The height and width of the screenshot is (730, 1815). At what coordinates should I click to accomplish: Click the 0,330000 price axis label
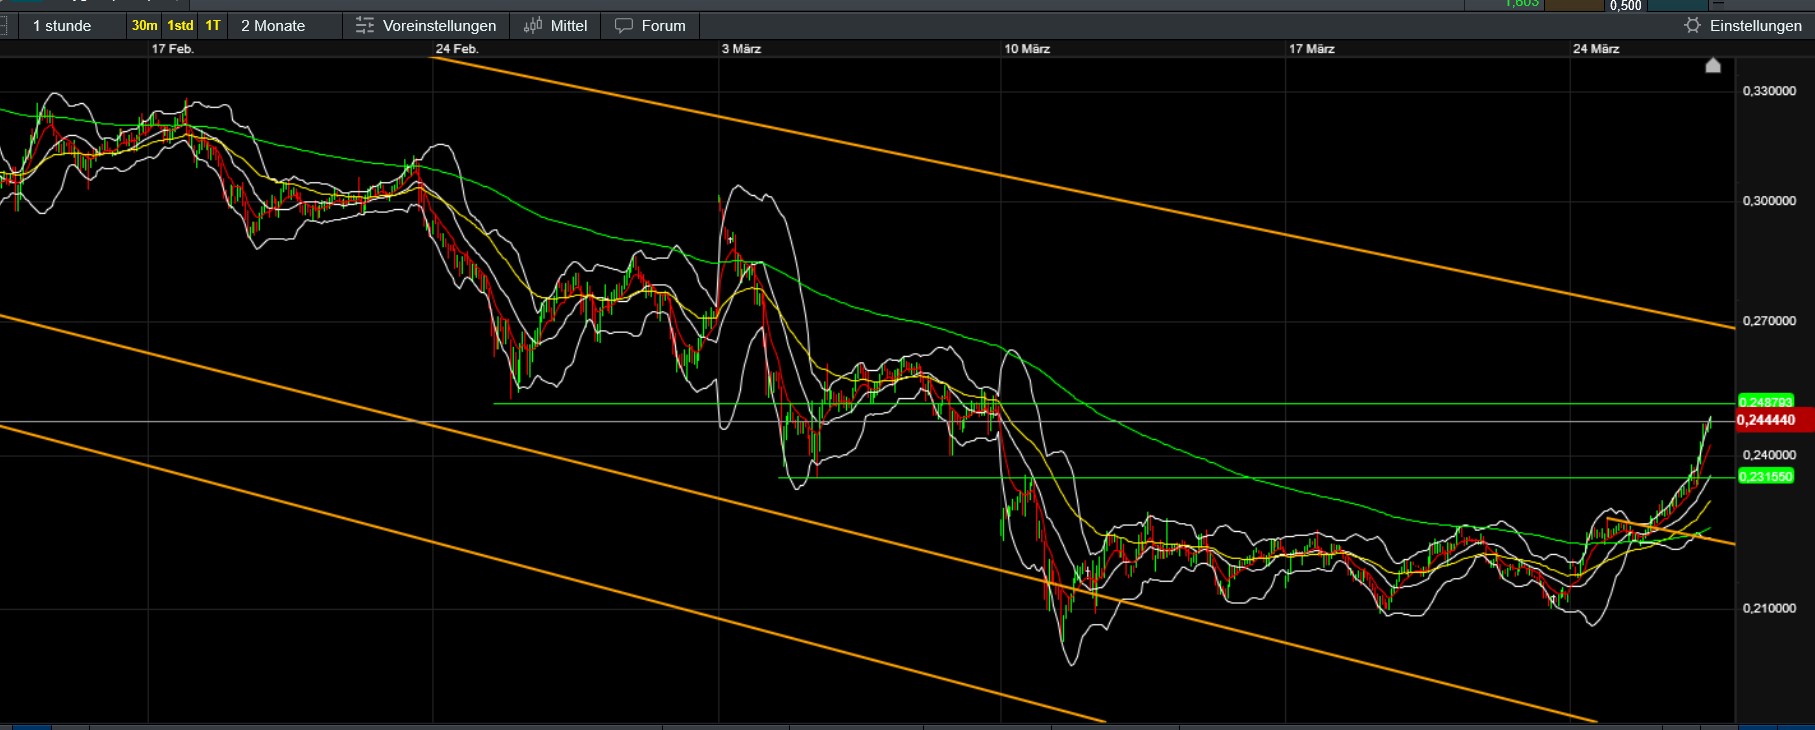(x=1769, y=91)
